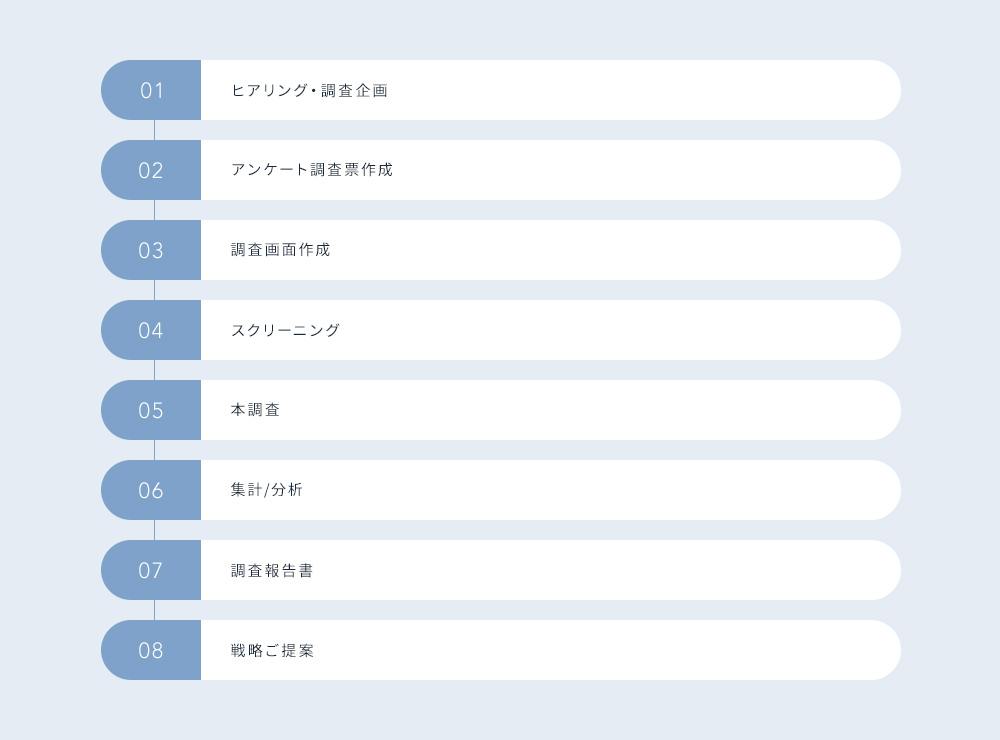Open the 調査報告書 step

tap(272, 570)
